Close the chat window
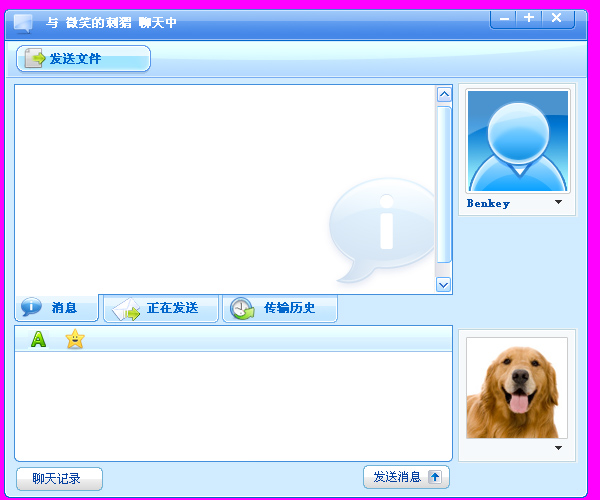Viewport: 600px width, 500px height. [x=557, y=18]
